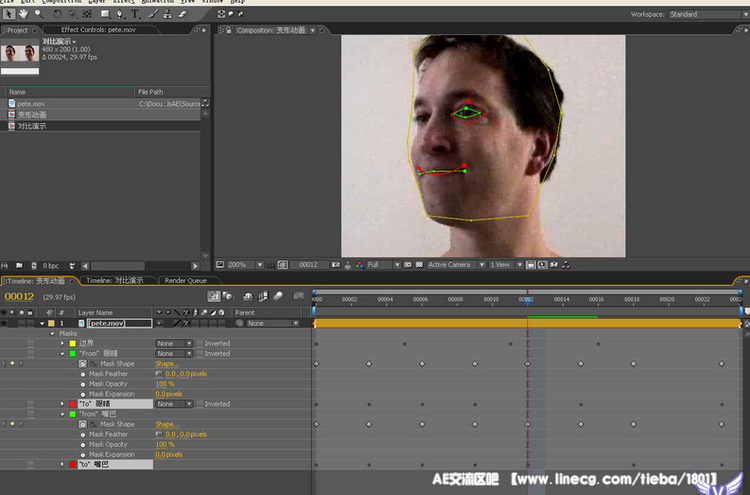Toggle the transparency grid icon
The width and height of the screenshot is (750, 495).
click(x=419, y=264)
